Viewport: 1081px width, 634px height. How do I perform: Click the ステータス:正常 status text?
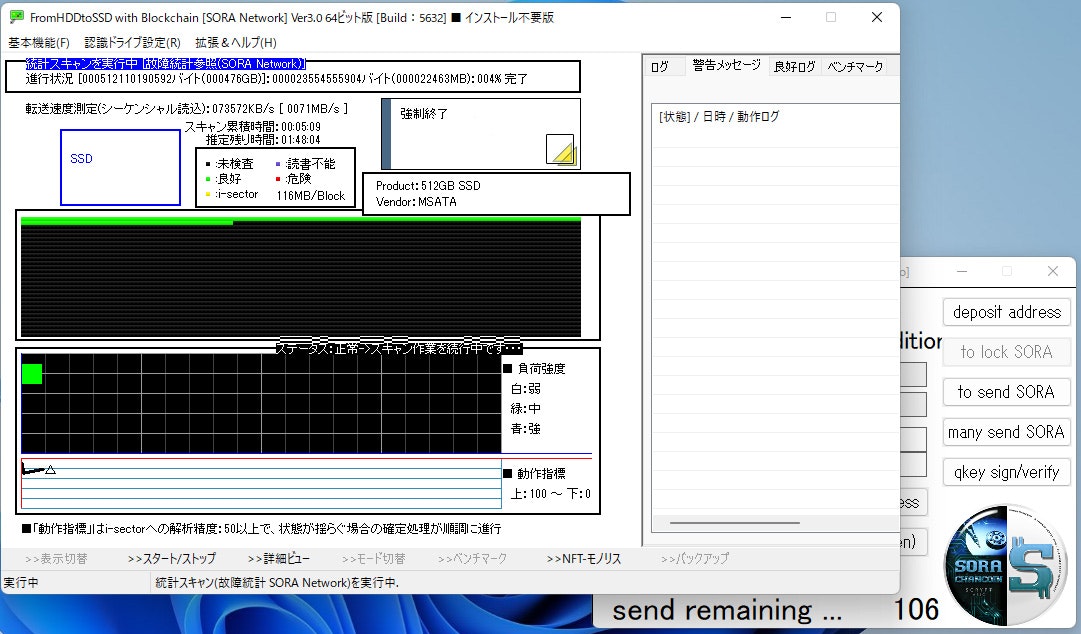[x=398, y=349]
